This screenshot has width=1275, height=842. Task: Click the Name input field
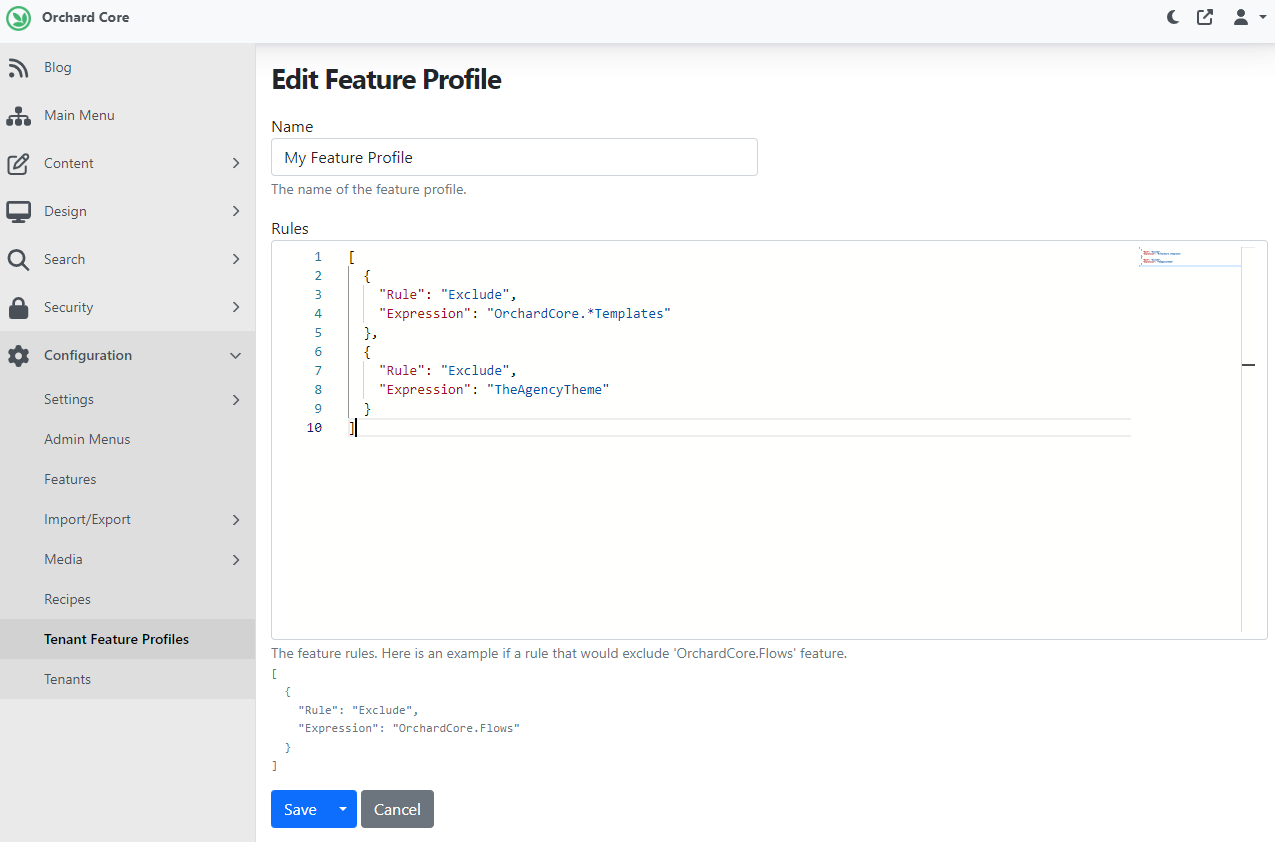pyautogui.click(x=514, y=157)
